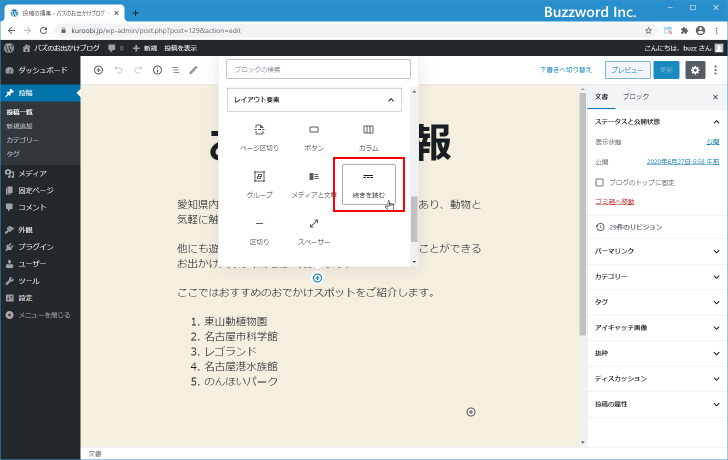The width and height of the screenshot is (728, 460).
Task: Click the add block circle below list
Action: click(x=471, y=412)
